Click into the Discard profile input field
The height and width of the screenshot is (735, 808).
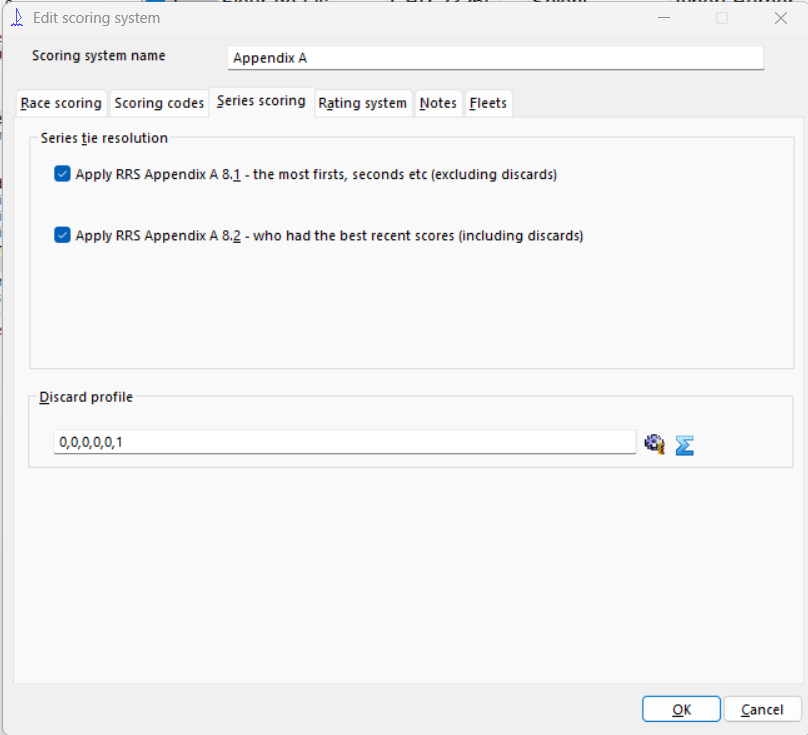[x=344, y=442]
